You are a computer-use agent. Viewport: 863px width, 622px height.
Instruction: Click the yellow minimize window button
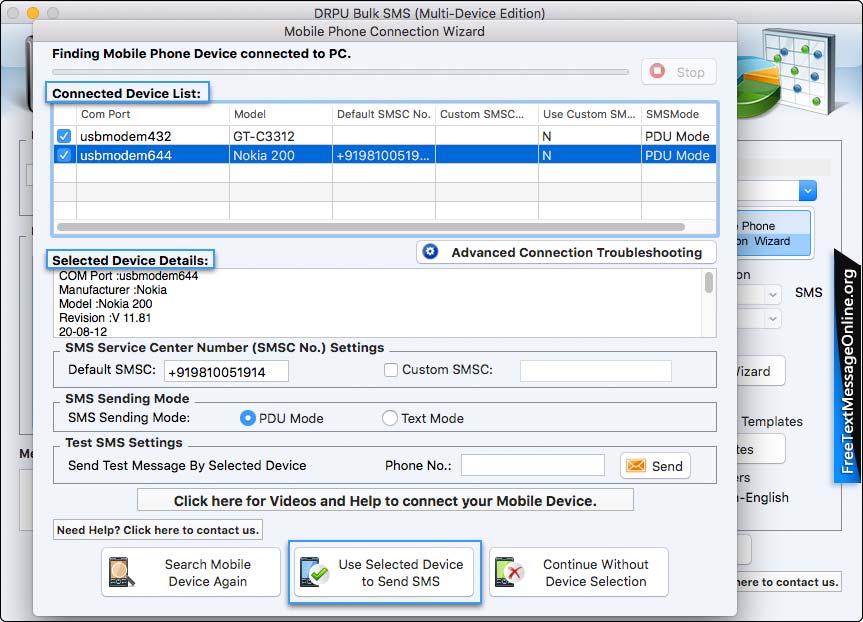click(33, 12)
